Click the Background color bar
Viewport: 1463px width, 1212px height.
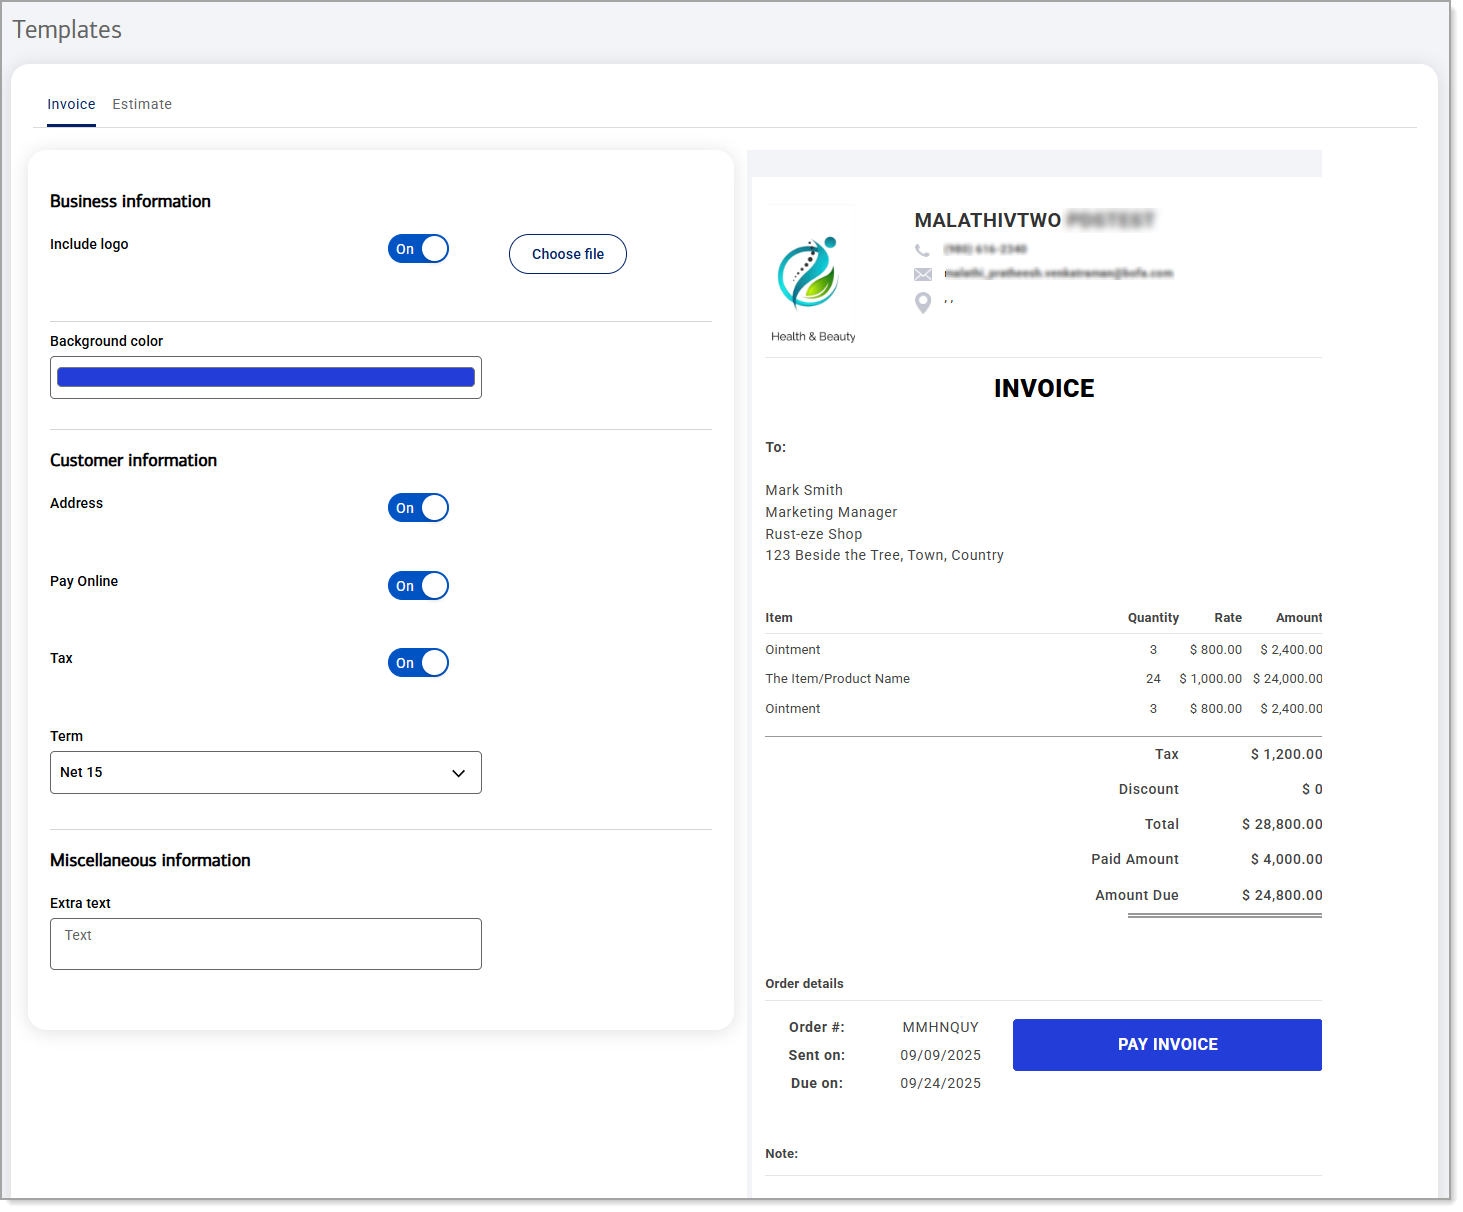(x=265, y=377)
